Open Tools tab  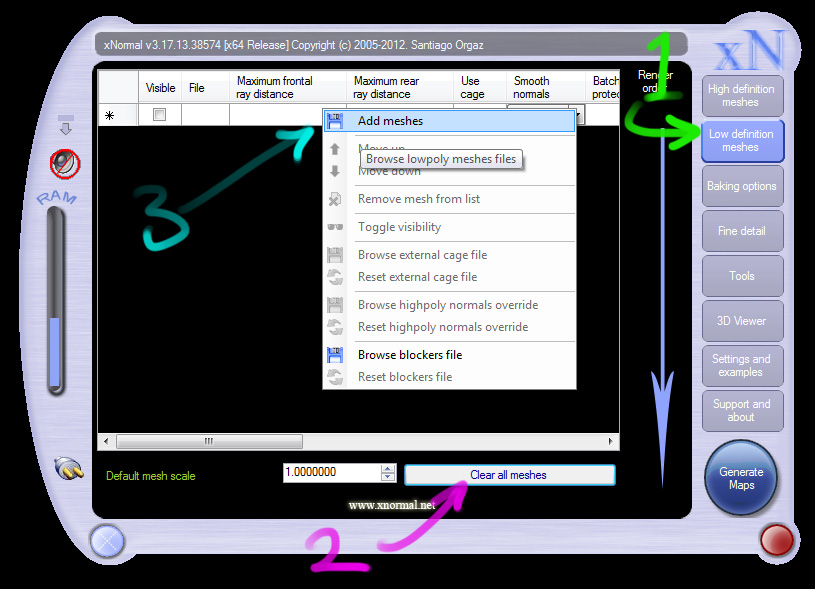coord(742,276)
